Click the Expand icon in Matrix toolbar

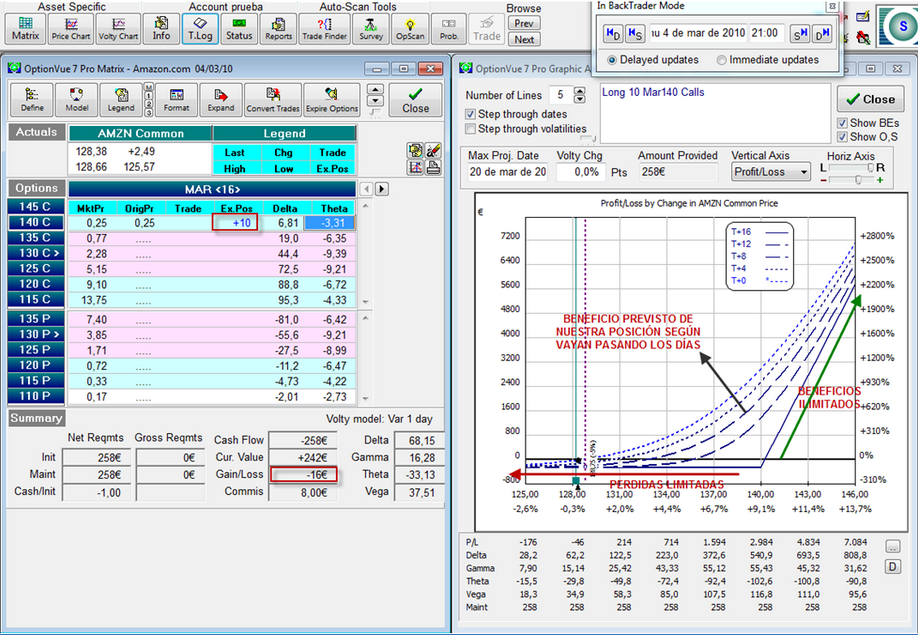221,100
